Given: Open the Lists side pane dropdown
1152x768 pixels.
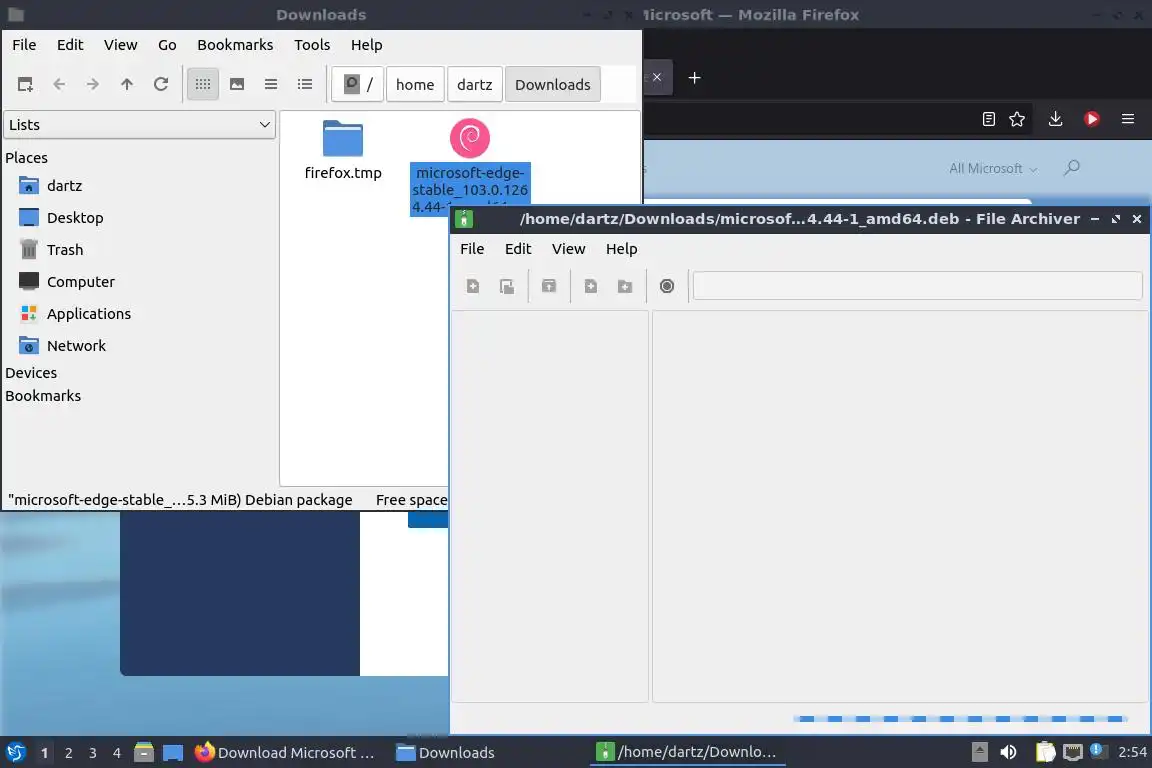Looking at the screenshot, I should click(140, 125).
